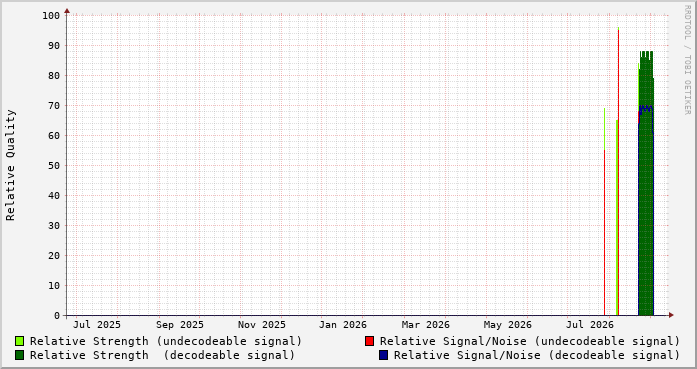697x369 pixels.
Task: Click the Relative Quality vertical axis title
Action: click(10, 165)
